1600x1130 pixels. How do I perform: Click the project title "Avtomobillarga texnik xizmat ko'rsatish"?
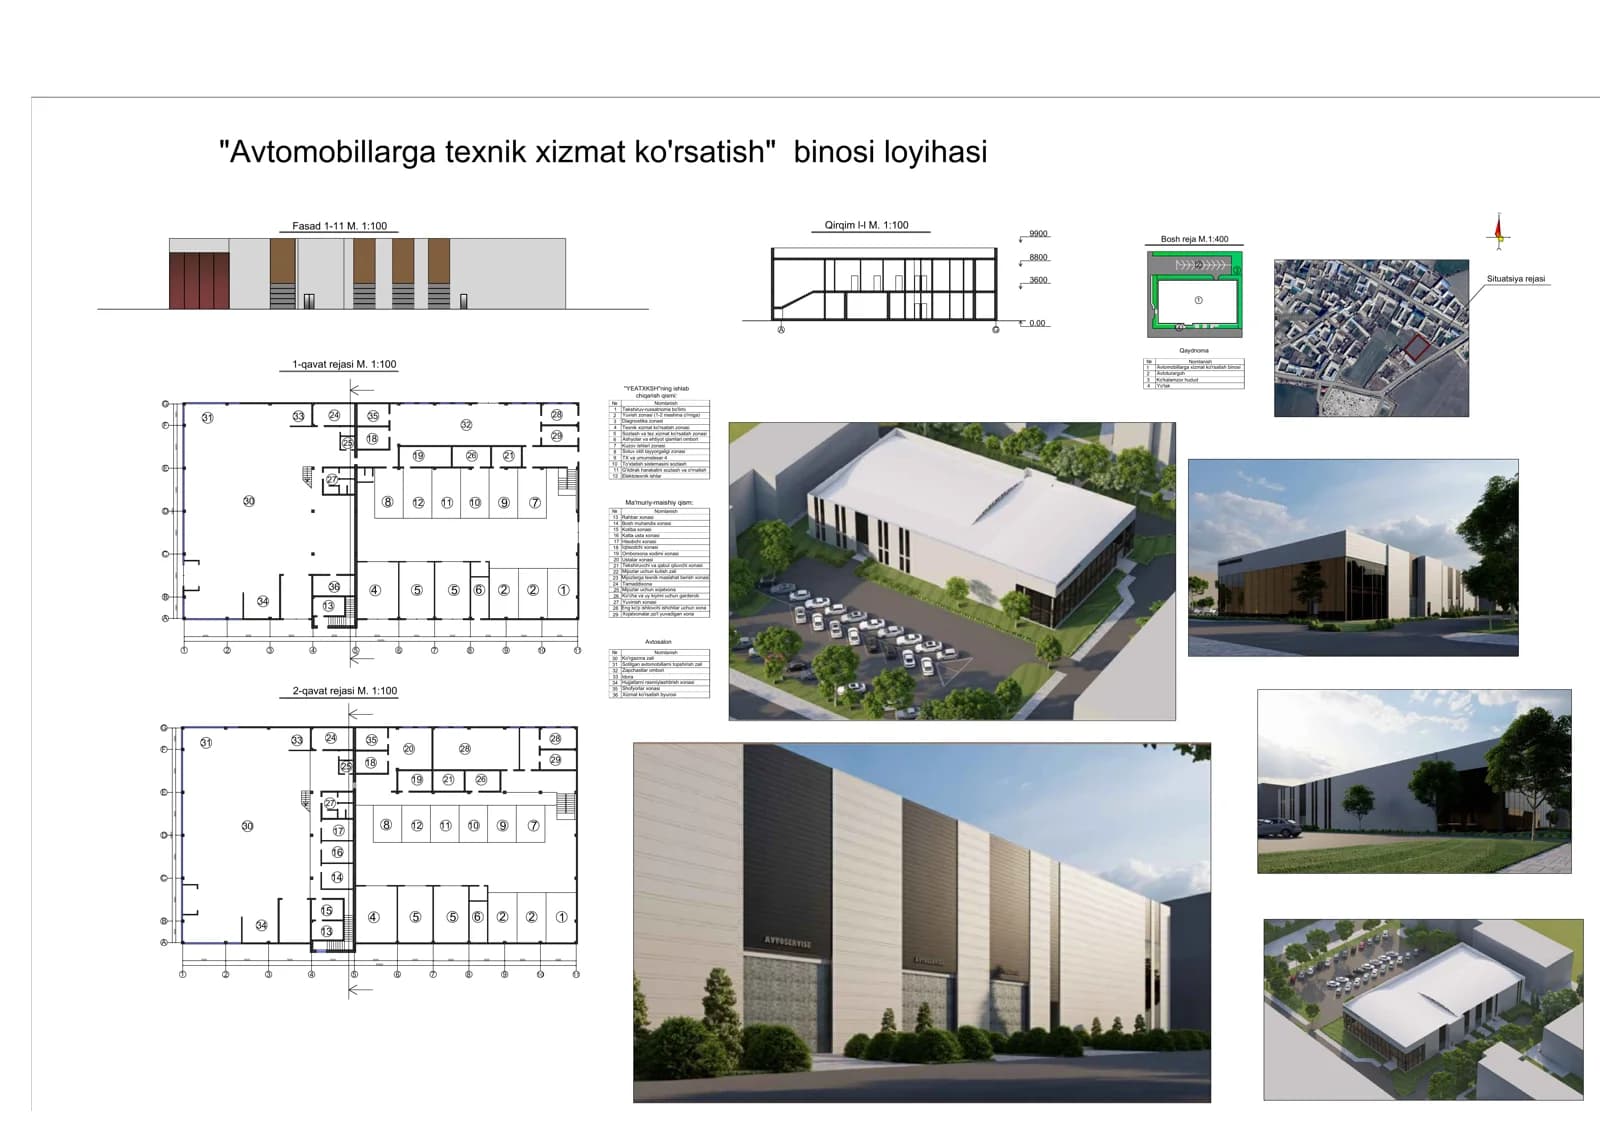click(498, 151)
